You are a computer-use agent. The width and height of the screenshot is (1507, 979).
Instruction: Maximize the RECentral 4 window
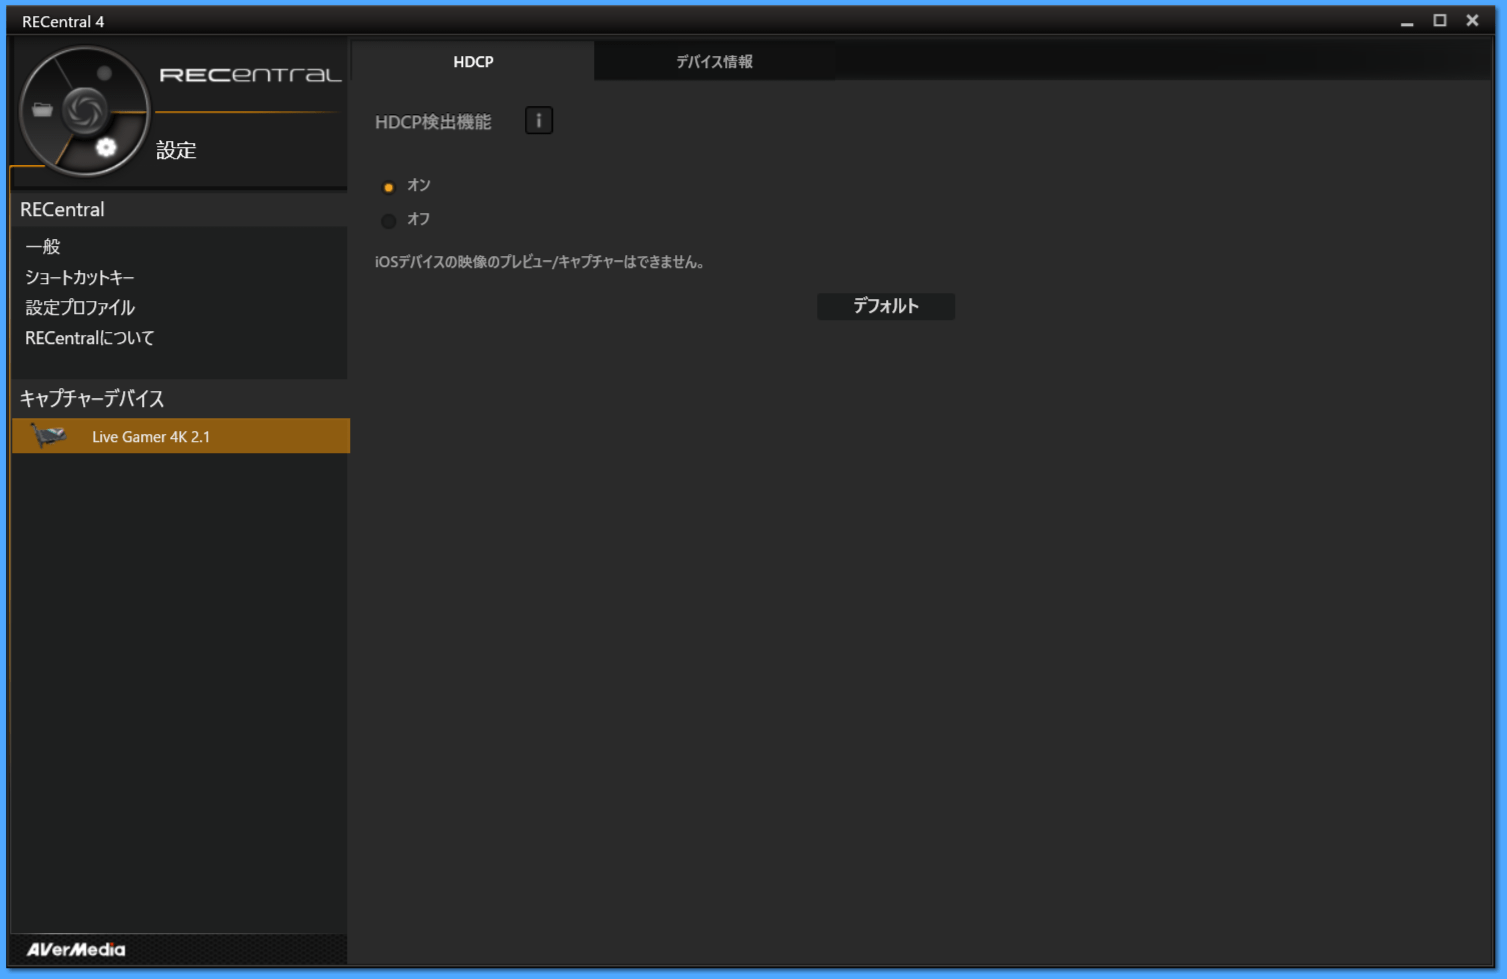point(1440,20)
